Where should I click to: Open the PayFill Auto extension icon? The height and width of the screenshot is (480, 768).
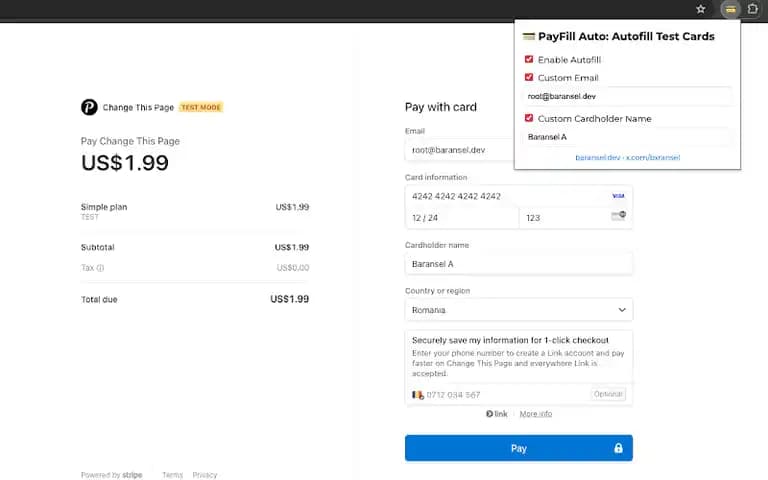tap(730, 9)
